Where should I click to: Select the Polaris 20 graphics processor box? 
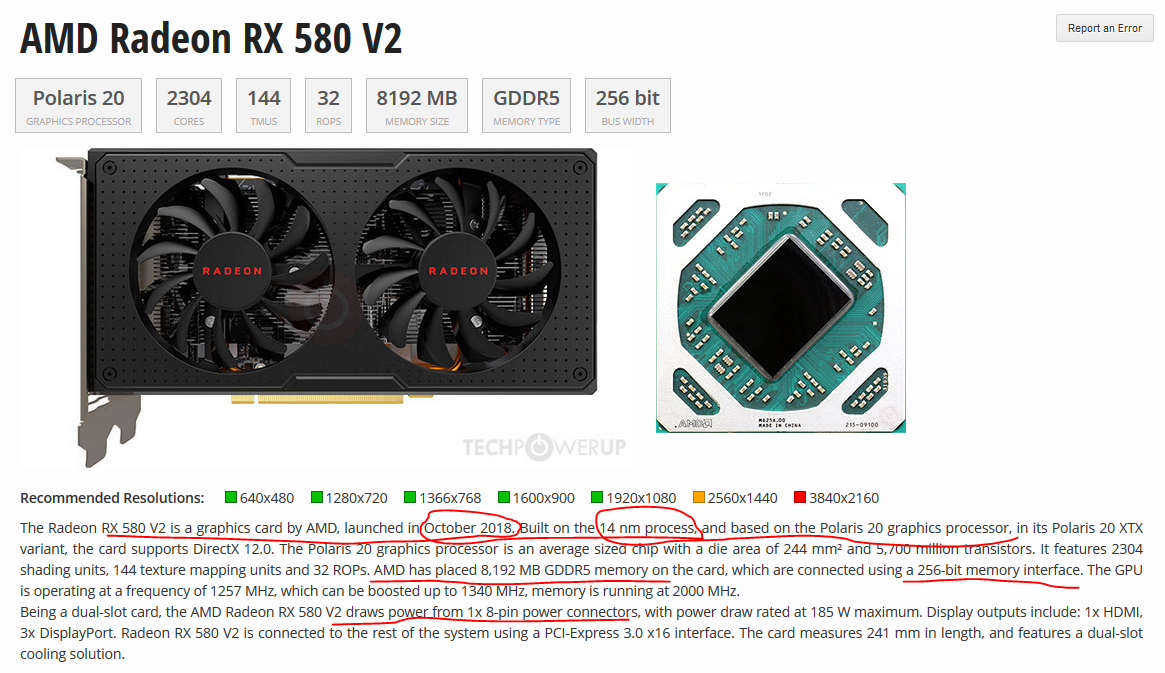coord(79,105)
